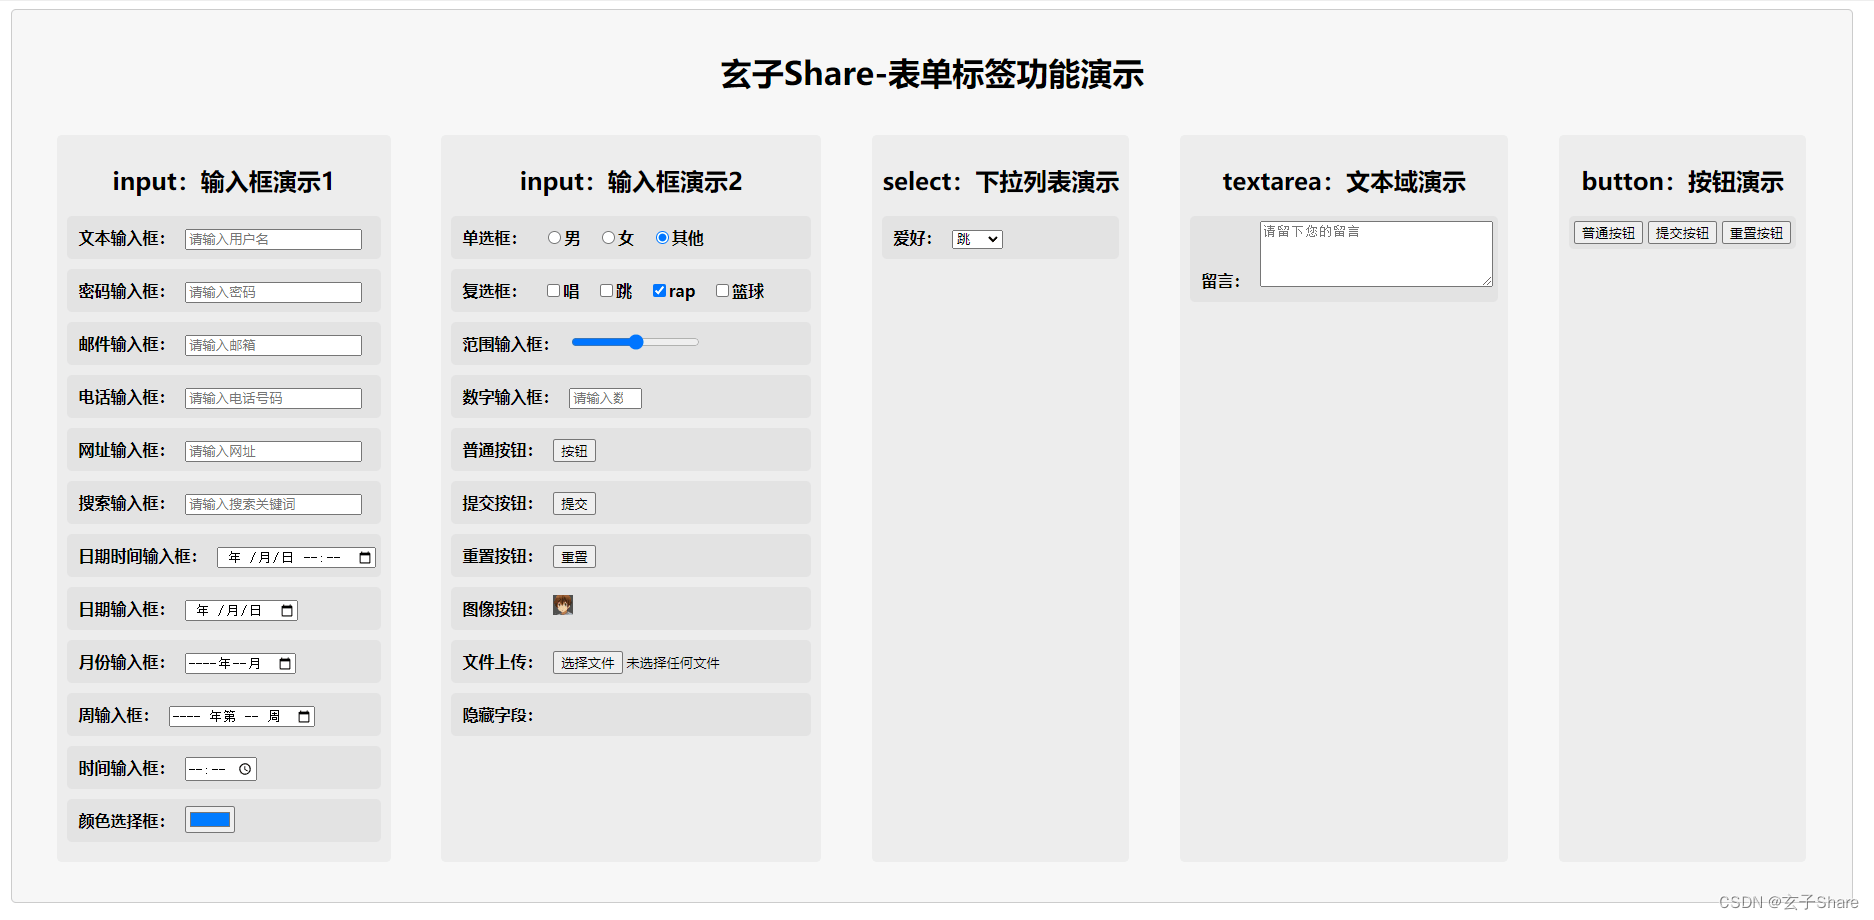Click the 单选框 label

(490, 238)
